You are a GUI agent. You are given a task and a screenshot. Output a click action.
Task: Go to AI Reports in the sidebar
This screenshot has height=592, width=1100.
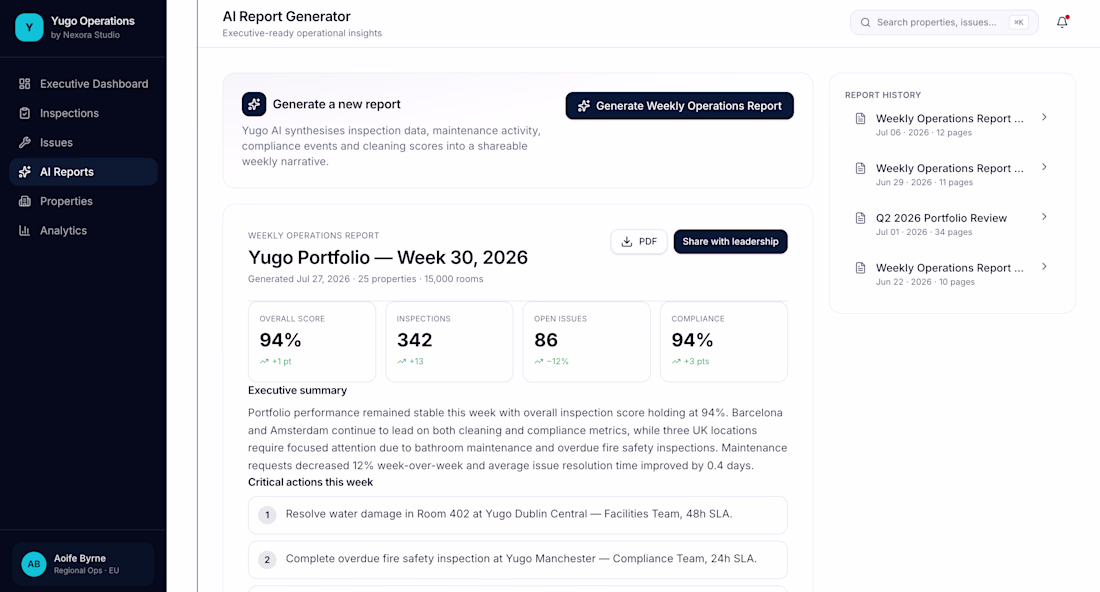click(83, 172)
